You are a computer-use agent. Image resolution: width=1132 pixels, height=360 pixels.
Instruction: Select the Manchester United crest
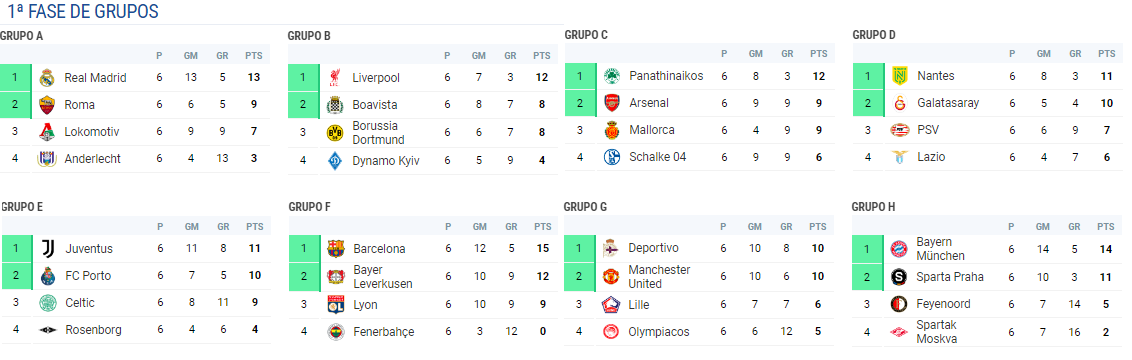[611, 277]
